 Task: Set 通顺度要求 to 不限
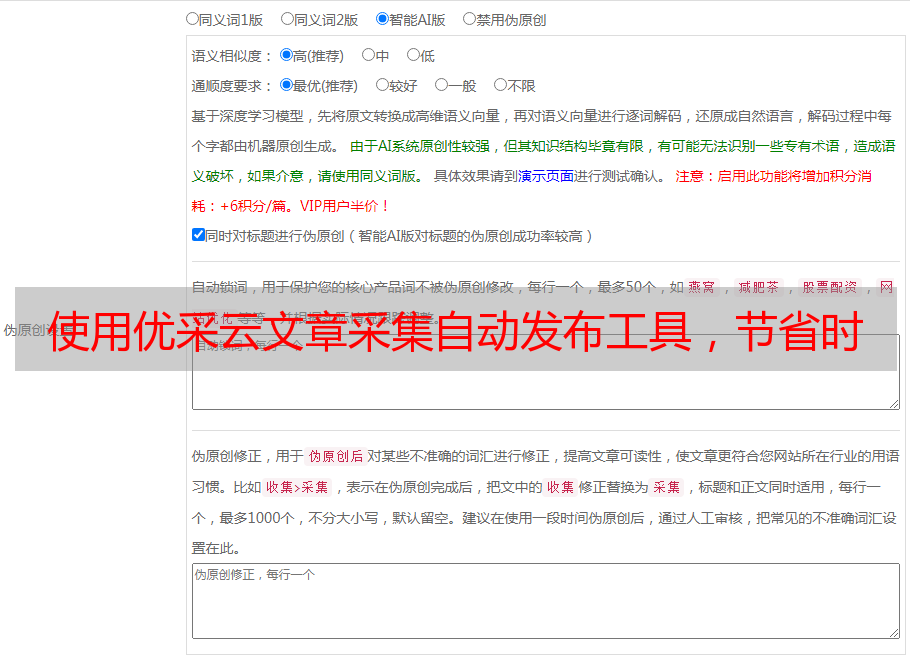[x=500, y=85]
